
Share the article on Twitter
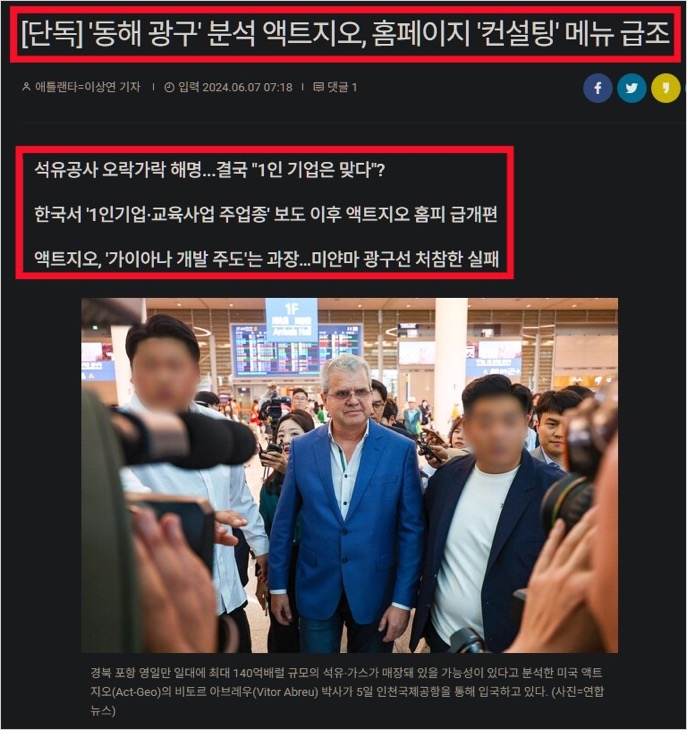tap(632, 88)
